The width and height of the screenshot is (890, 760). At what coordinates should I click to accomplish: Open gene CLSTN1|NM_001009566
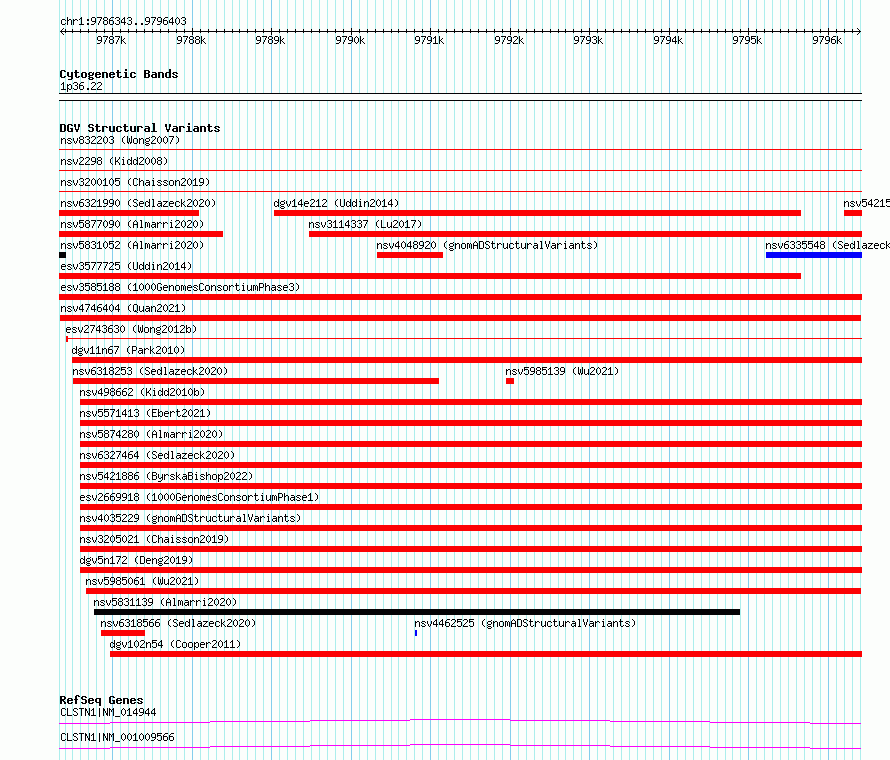coord(117,737)
